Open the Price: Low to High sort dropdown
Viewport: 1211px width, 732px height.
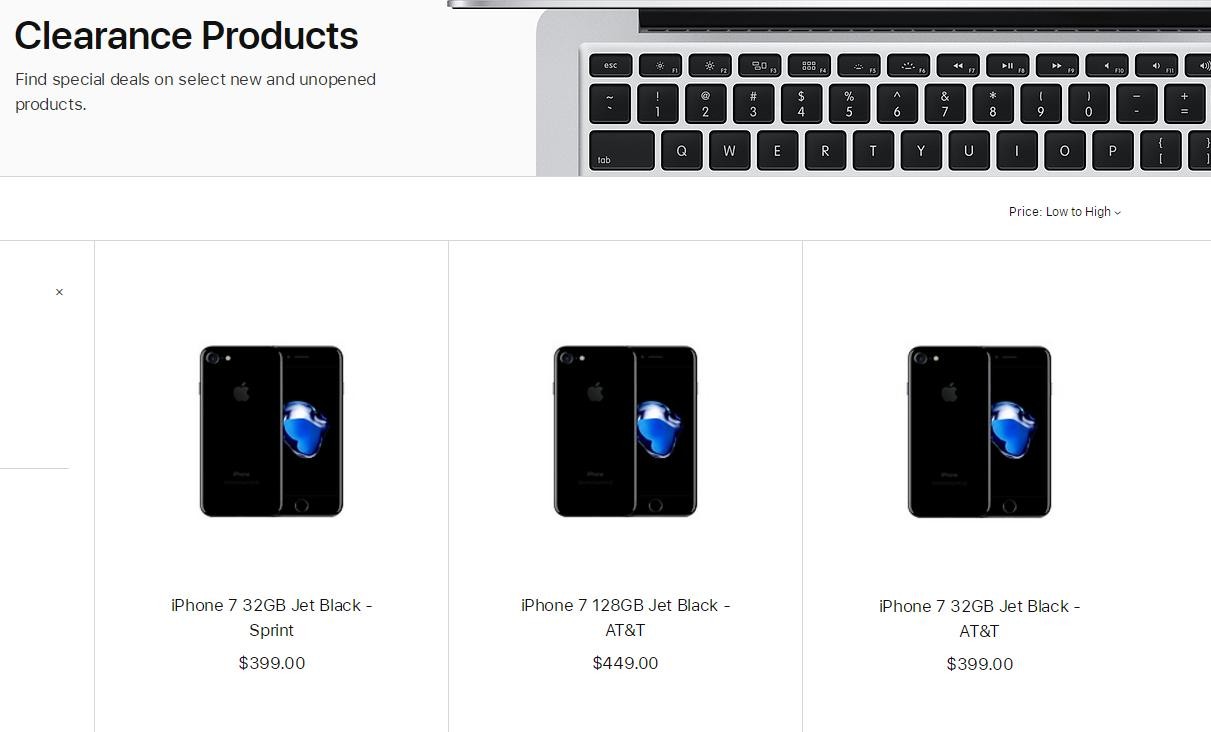[1065, 212]
